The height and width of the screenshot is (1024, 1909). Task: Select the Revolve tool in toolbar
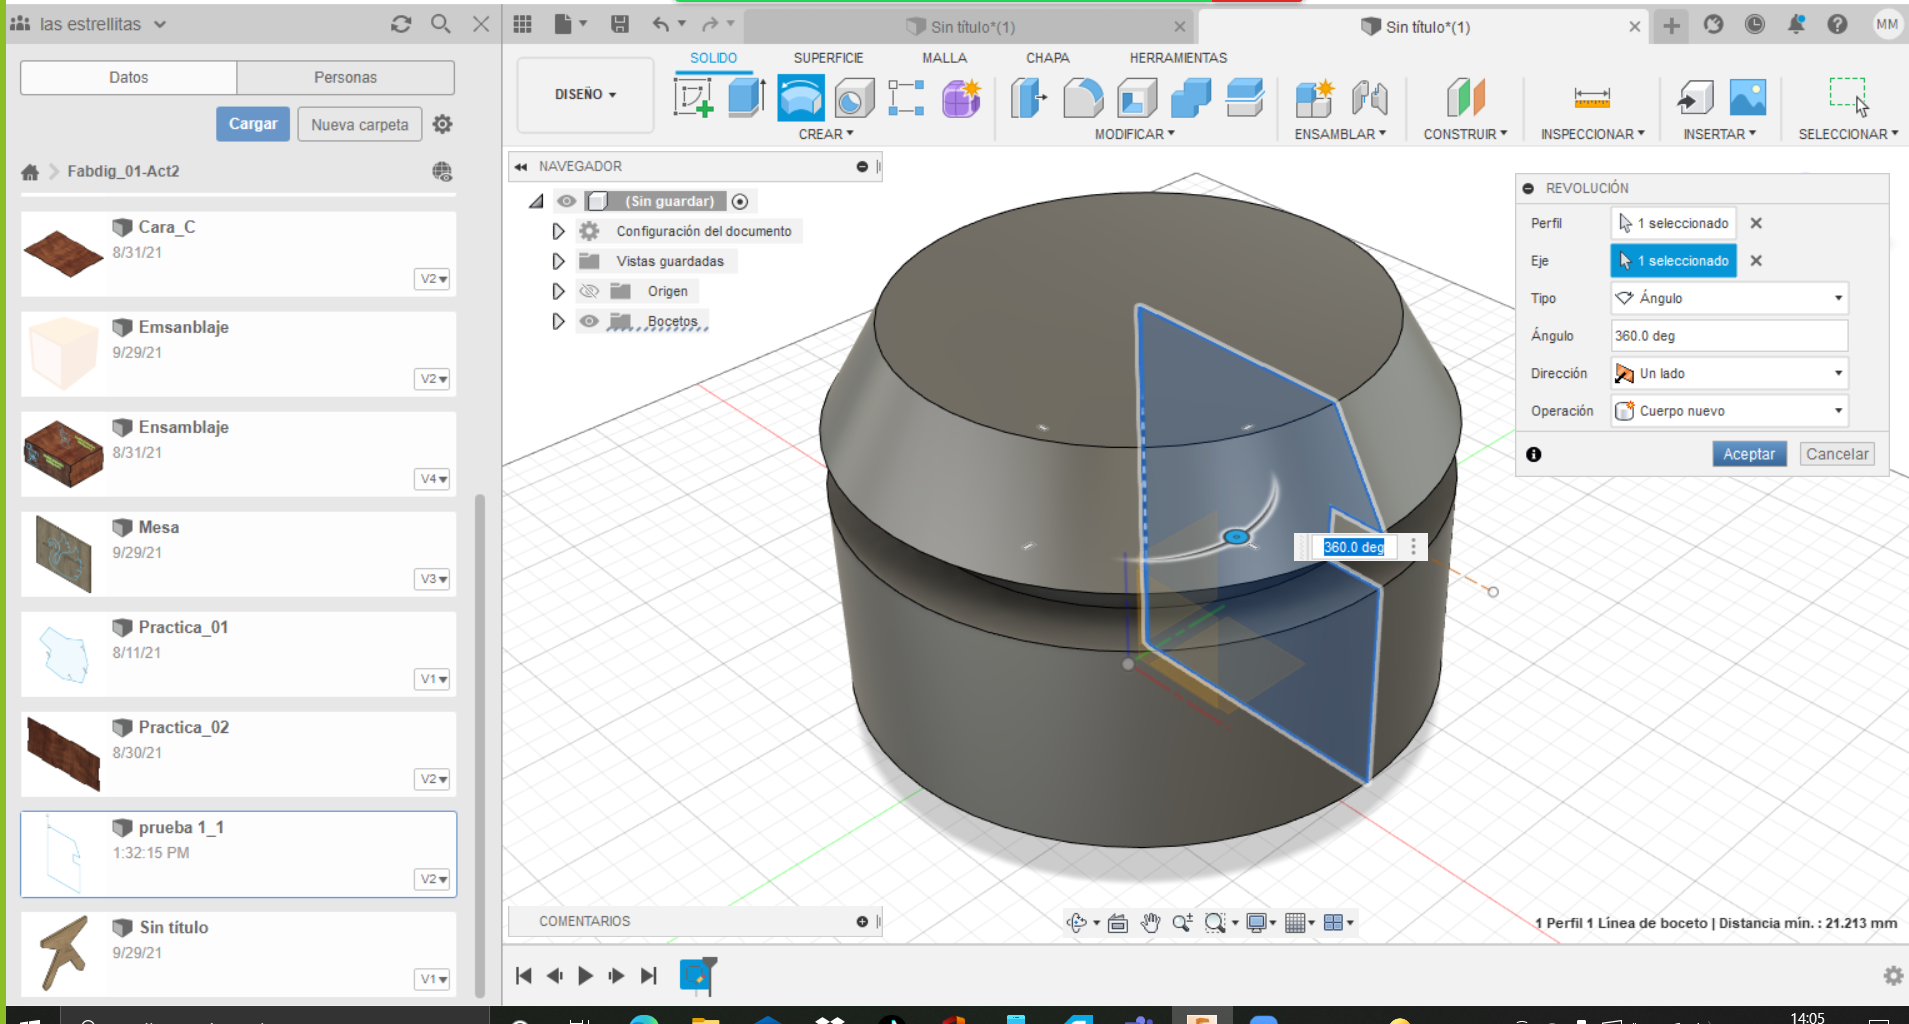[801, 98]
